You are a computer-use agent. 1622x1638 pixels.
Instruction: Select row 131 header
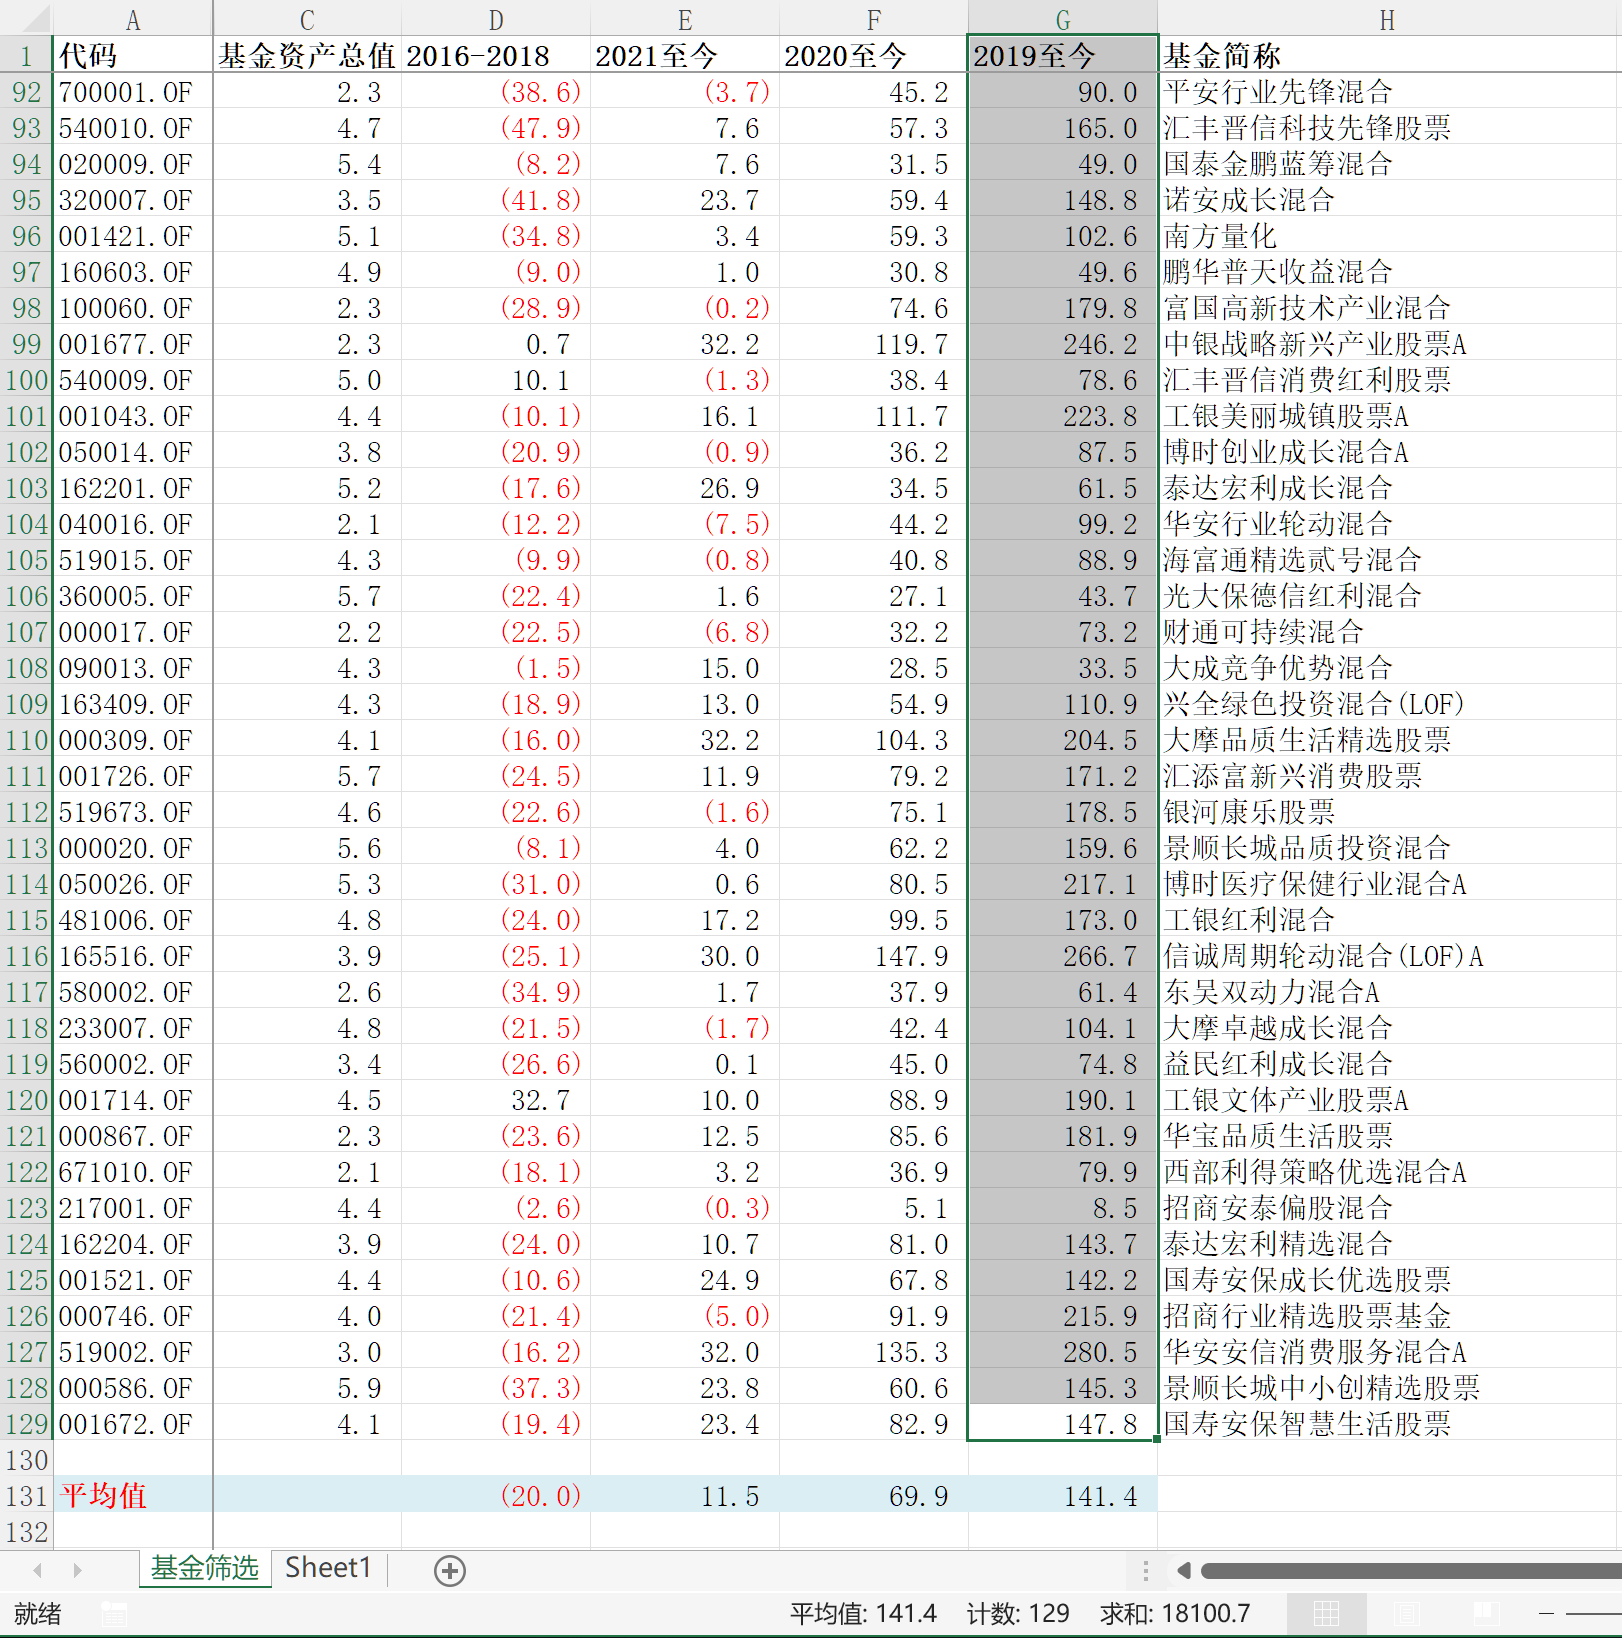(26, 1496)
